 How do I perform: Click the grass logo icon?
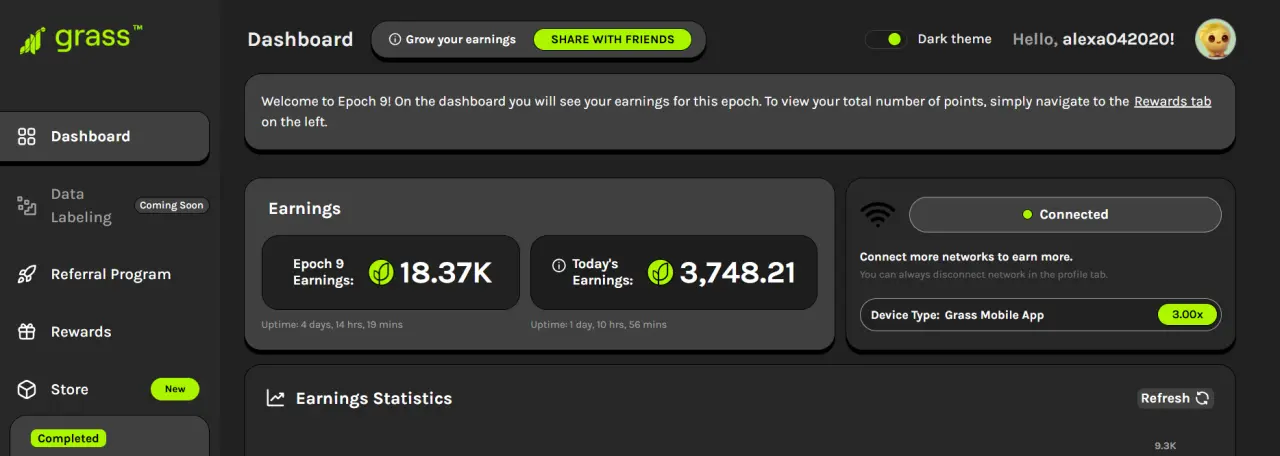tap(31, 41)
